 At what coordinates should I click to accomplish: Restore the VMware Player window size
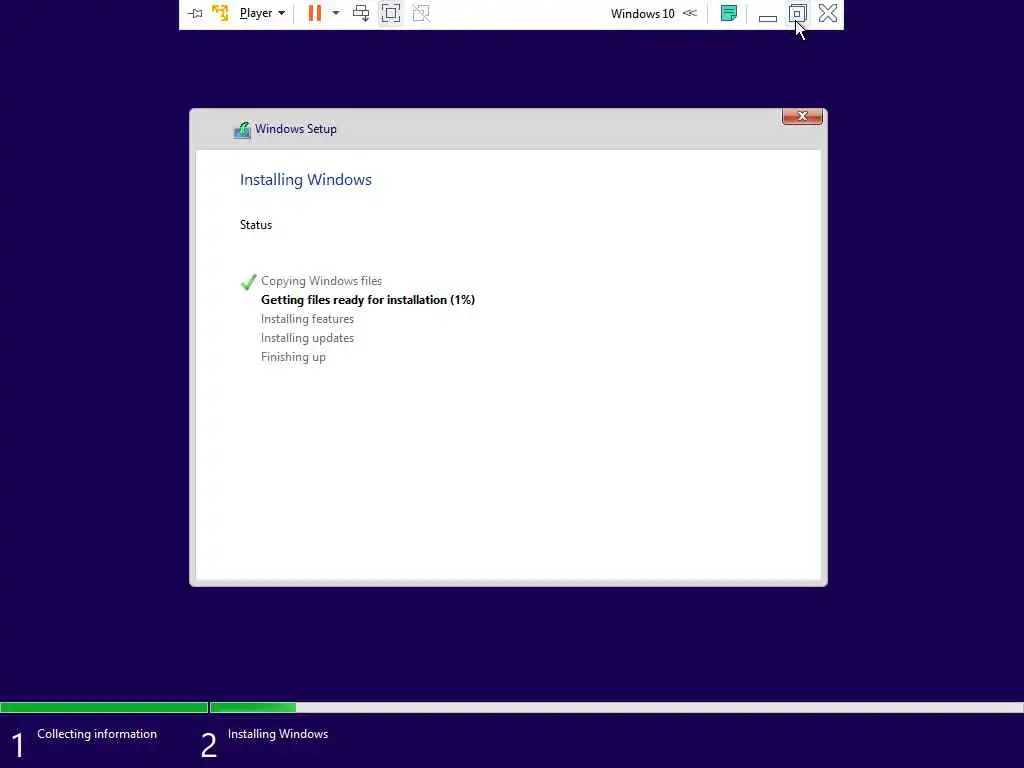[x=797, y=13]
